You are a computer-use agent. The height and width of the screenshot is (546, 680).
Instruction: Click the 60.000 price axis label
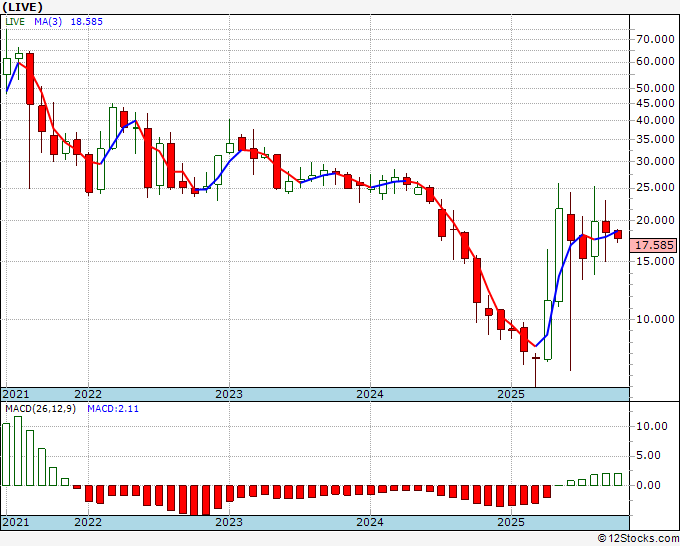(x=655, y=62)
